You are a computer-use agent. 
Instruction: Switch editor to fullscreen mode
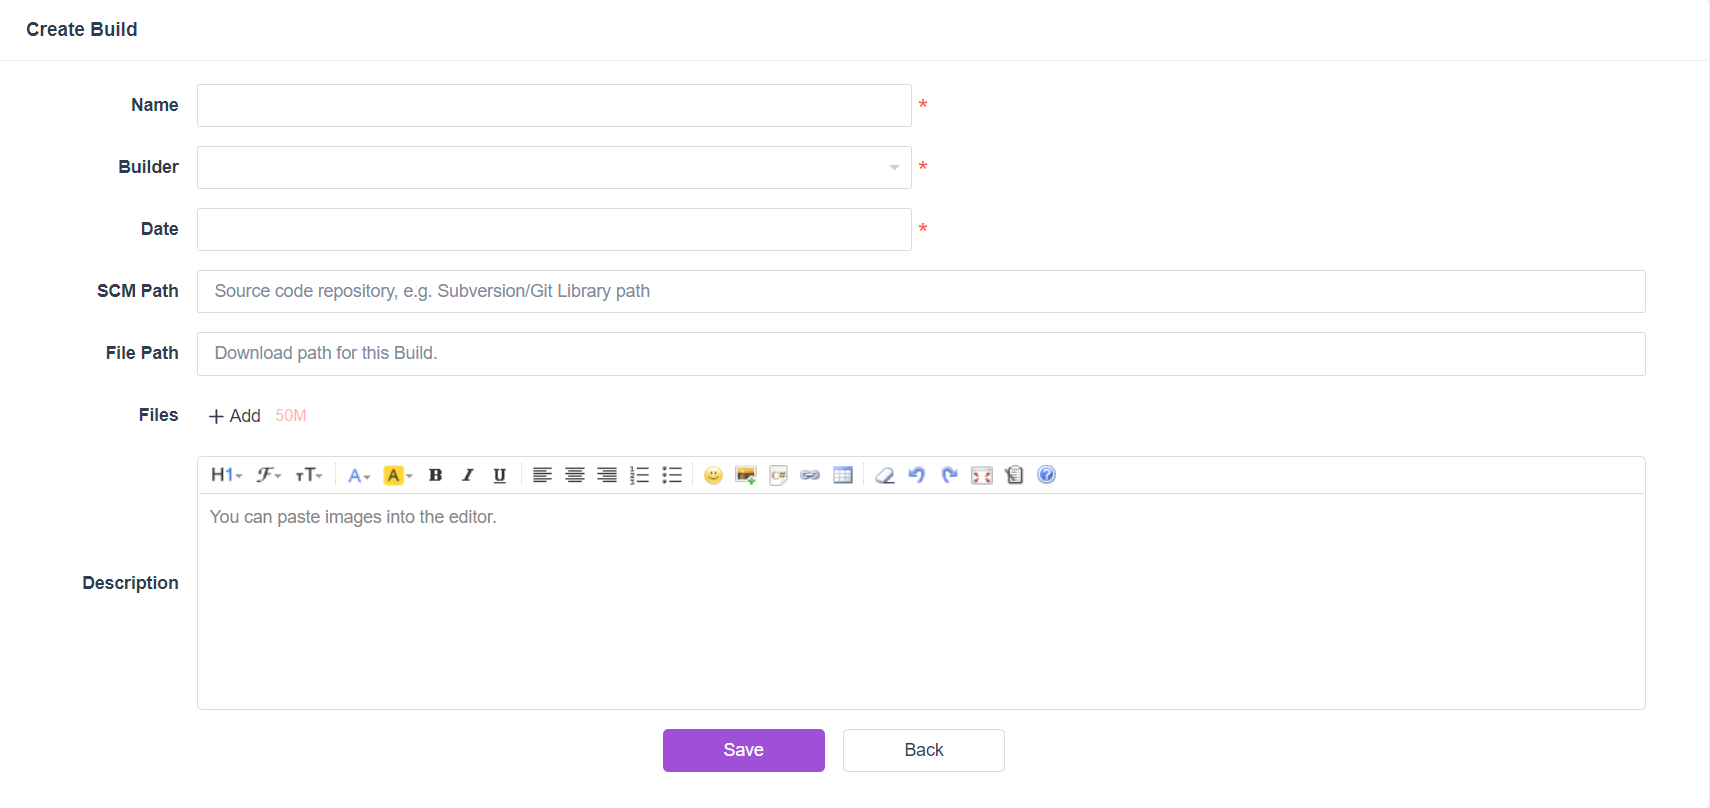pos(982,475)
